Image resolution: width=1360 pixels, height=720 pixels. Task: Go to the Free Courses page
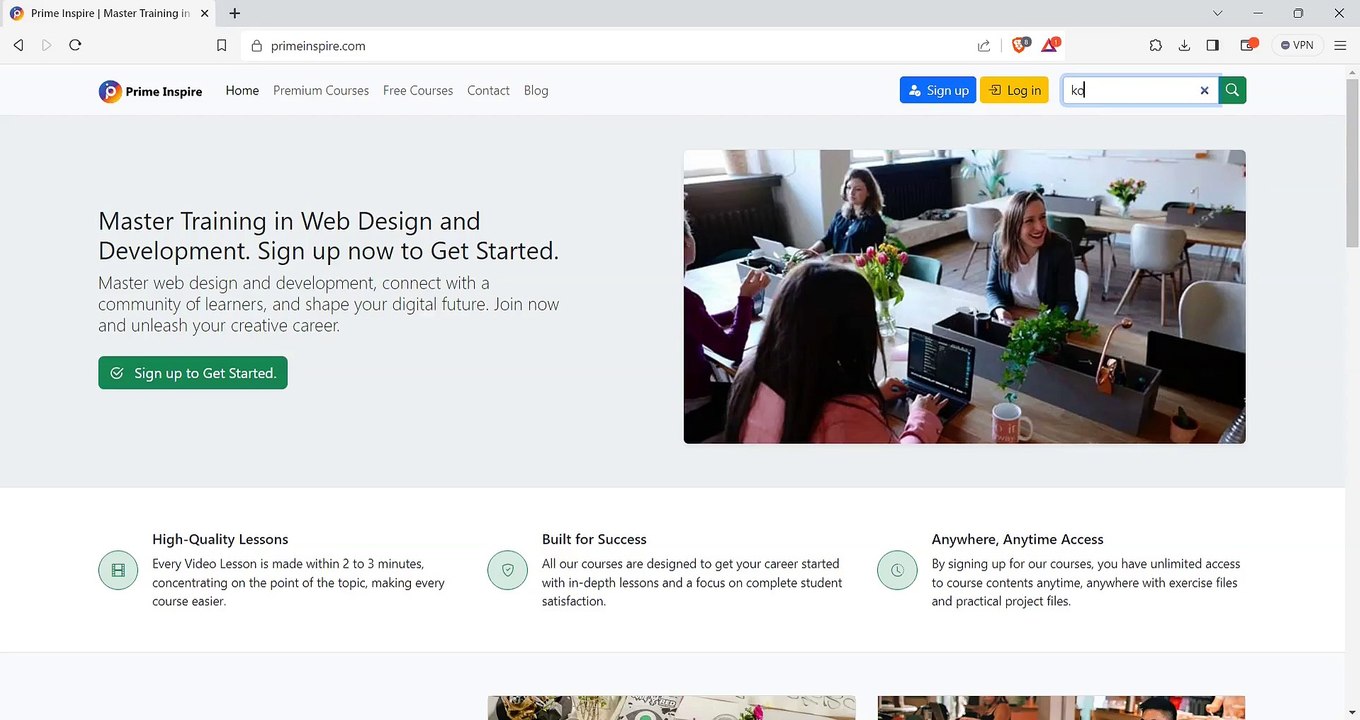pyautogui.click(x=418, y=90)
